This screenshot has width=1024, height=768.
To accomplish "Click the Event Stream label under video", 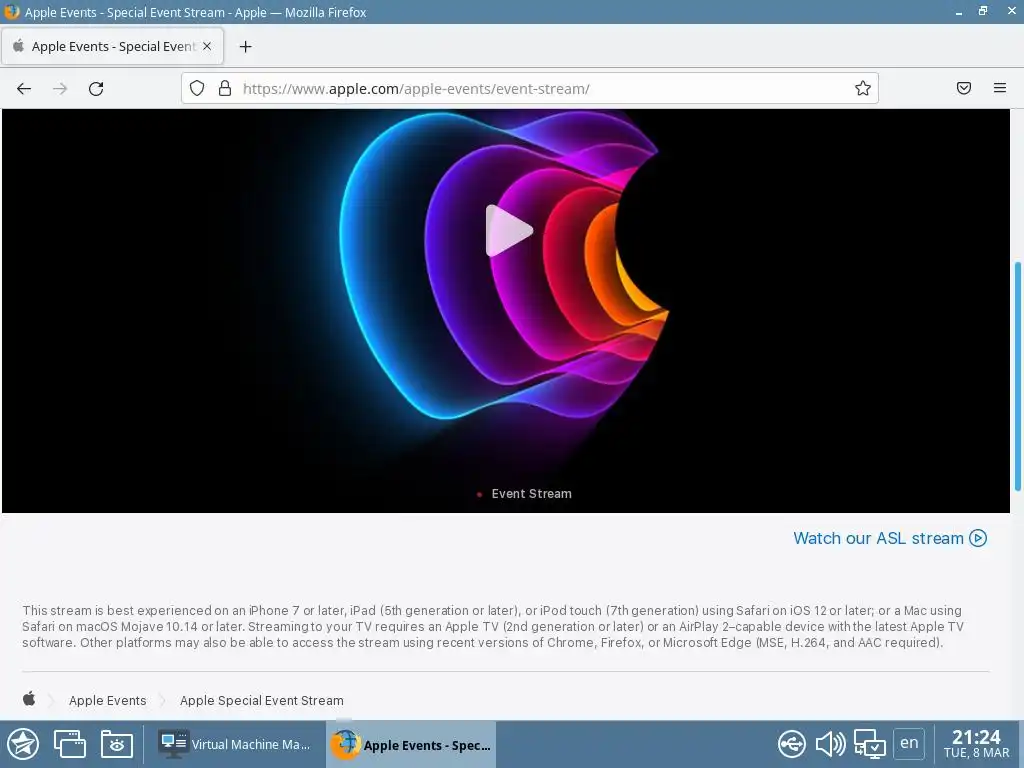I will (532, 494).
